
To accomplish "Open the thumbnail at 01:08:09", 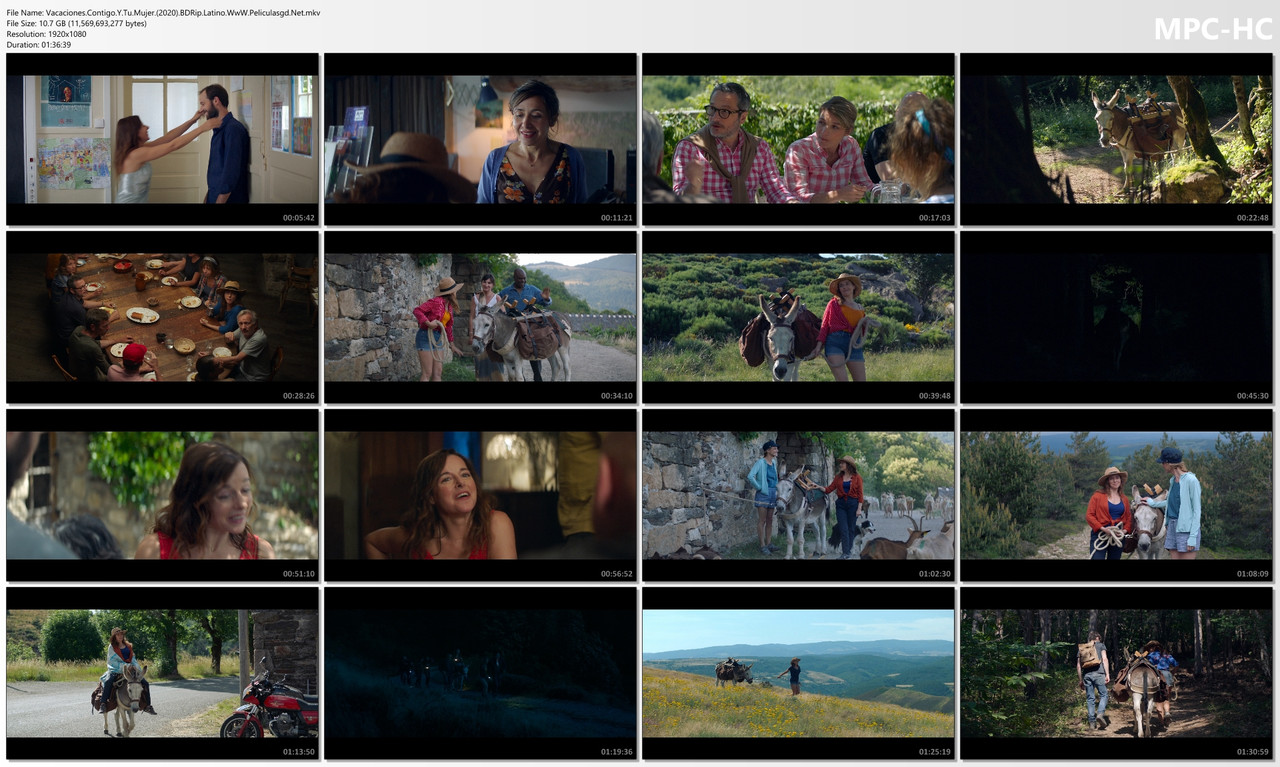I will click(1116, 495).
